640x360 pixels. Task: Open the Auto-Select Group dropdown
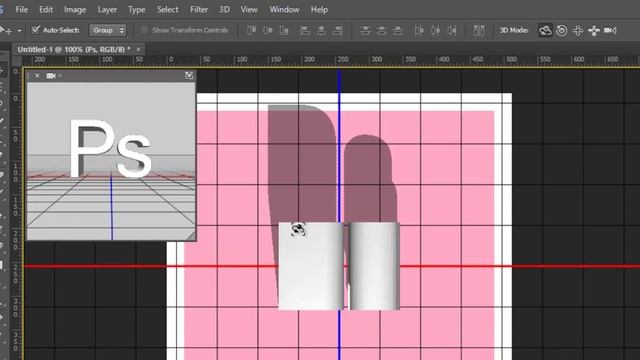coord(107,30)
